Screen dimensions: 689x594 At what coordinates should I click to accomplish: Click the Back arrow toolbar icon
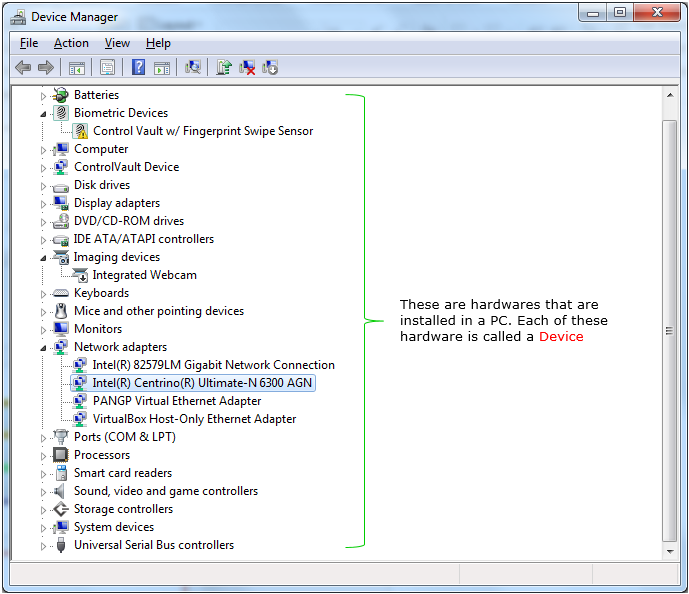tap(22, 67)
